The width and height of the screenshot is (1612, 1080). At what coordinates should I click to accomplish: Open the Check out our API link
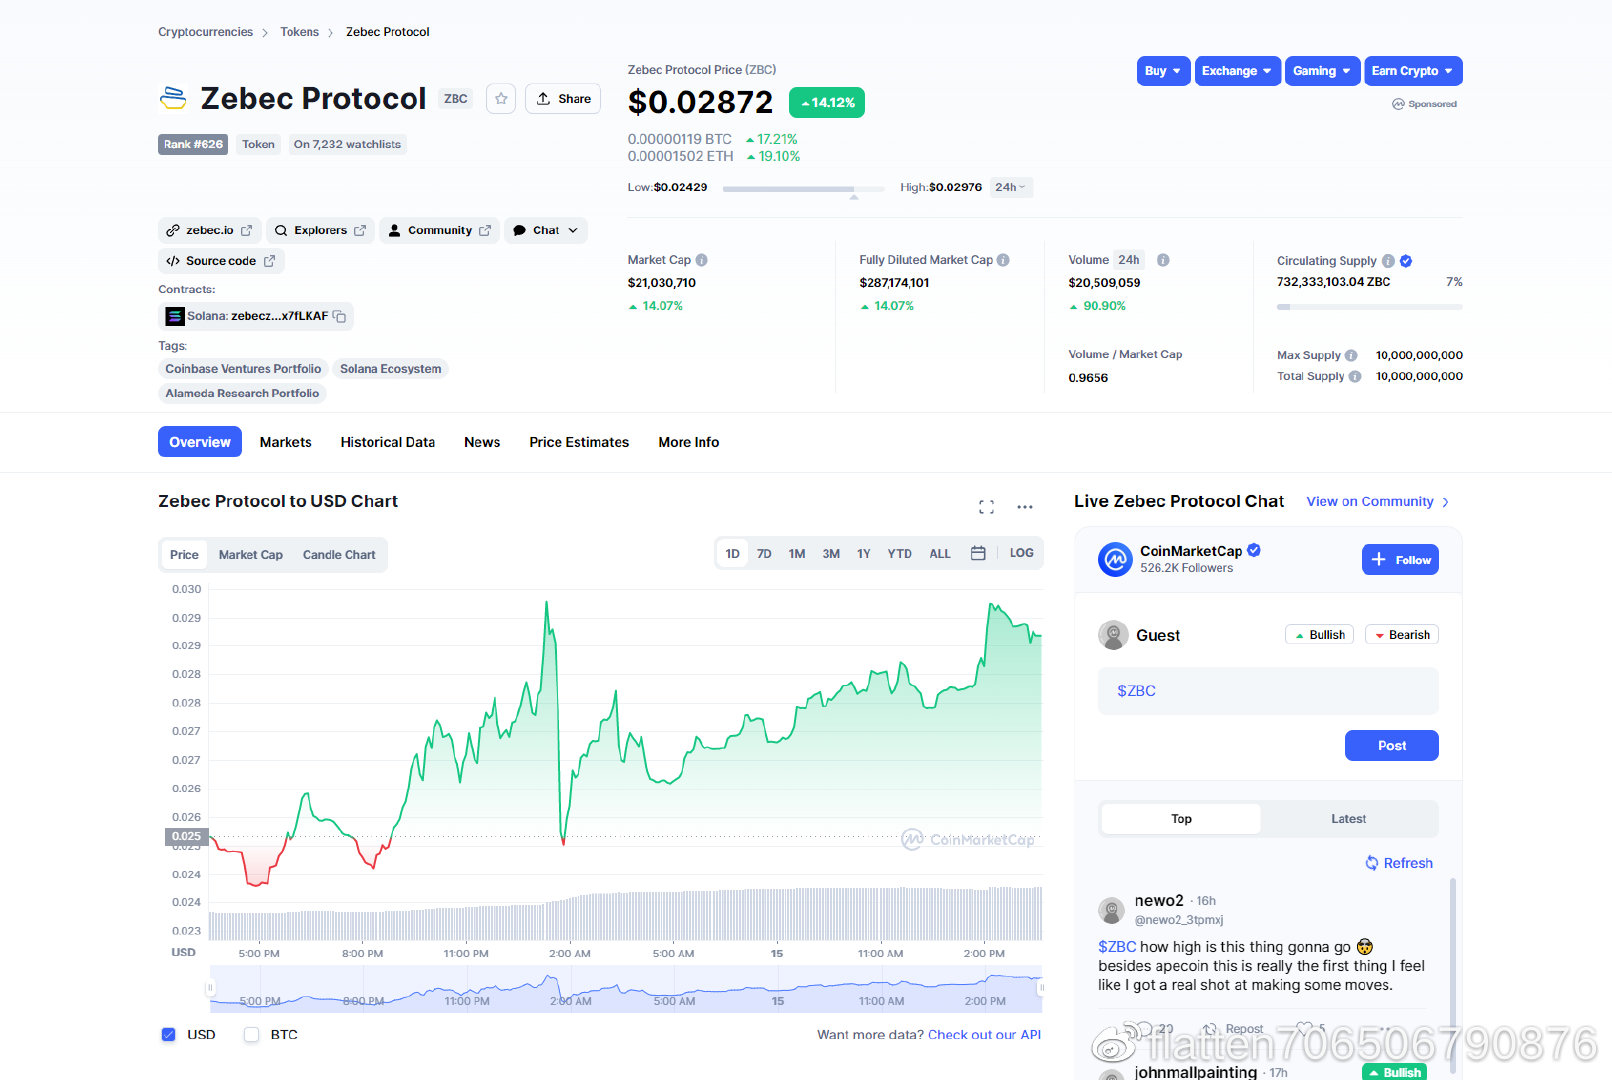click(x=984, y=1035)
